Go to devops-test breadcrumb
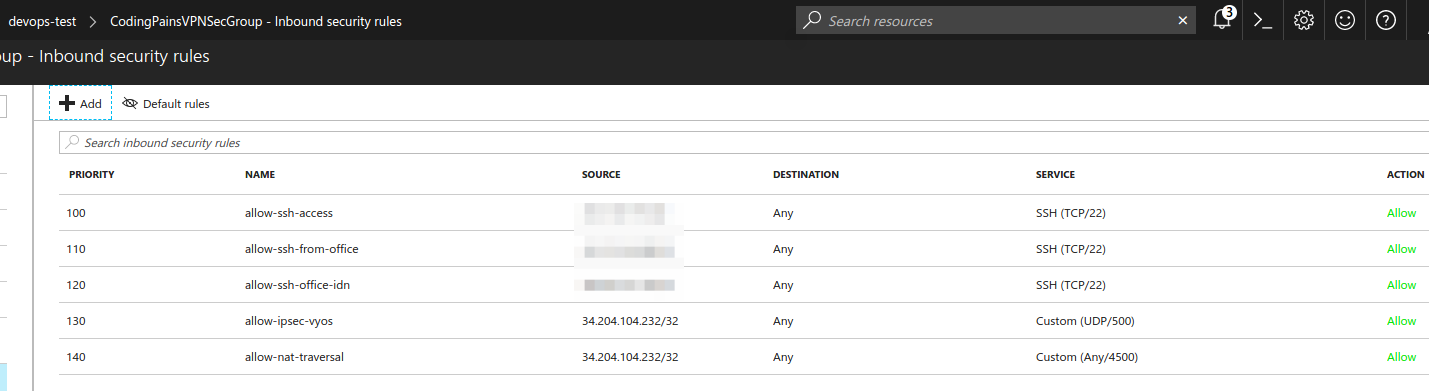 point(41,21)
